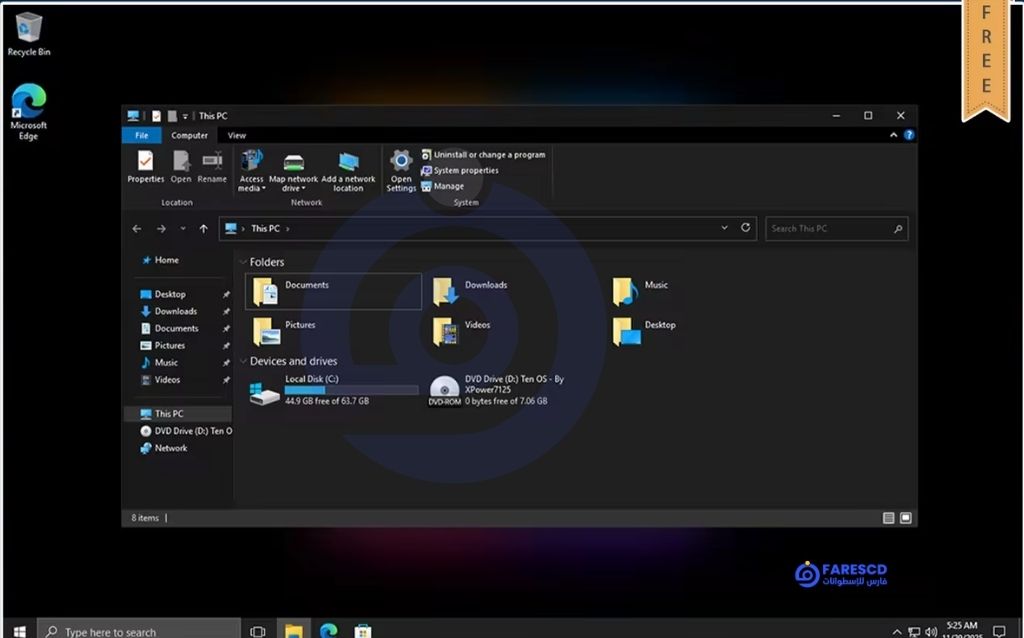The width and height of the screenshot is (1024, 638).
Task: Switch to the View ribbon tab
Action: coord(236,135)
